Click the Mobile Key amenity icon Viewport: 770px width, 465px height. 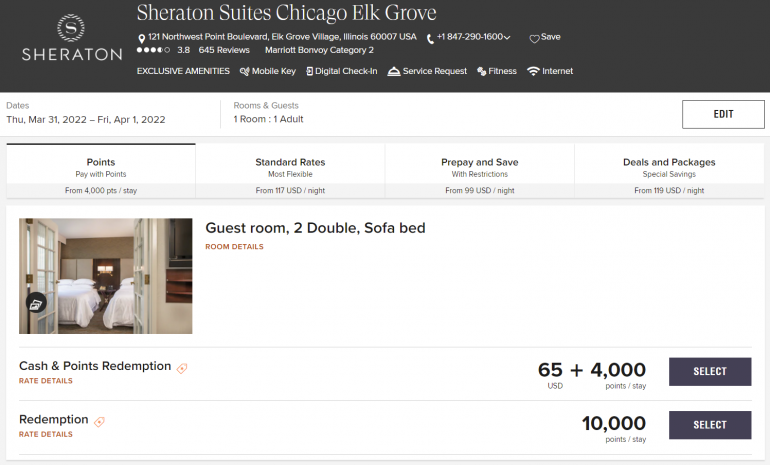pos(244,71)
